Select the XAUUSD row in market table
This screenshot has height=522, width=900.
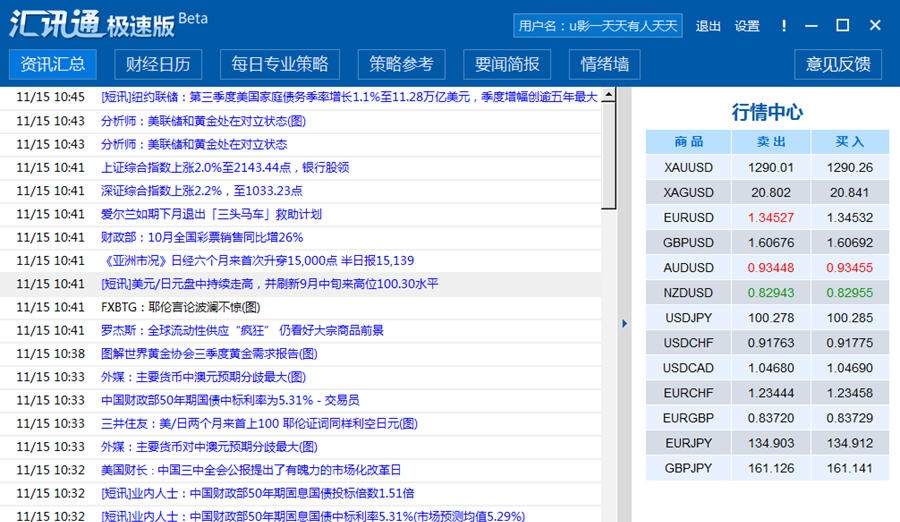(x=688, y=167)
